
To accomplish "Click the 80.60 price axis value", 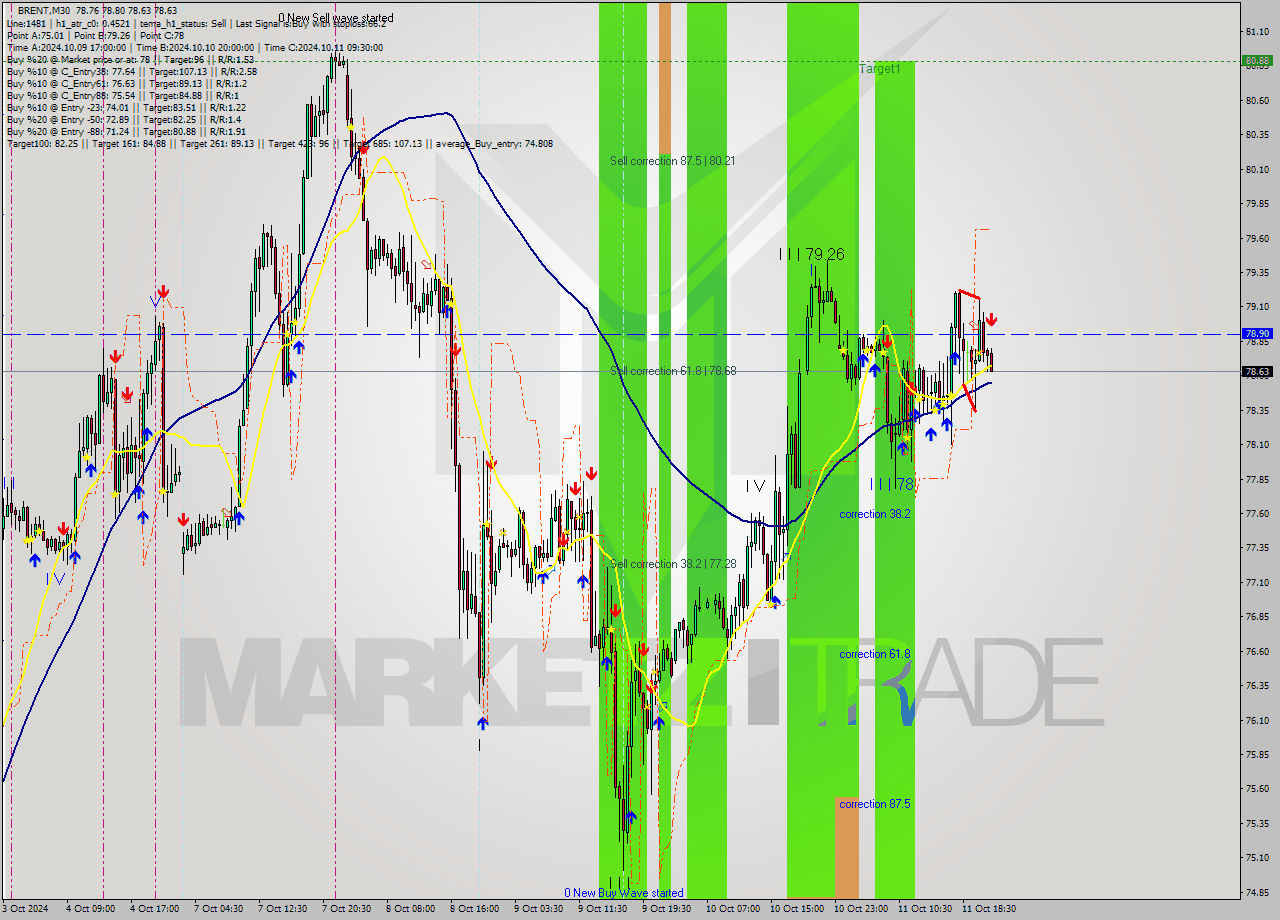I will click(1257, 100).
